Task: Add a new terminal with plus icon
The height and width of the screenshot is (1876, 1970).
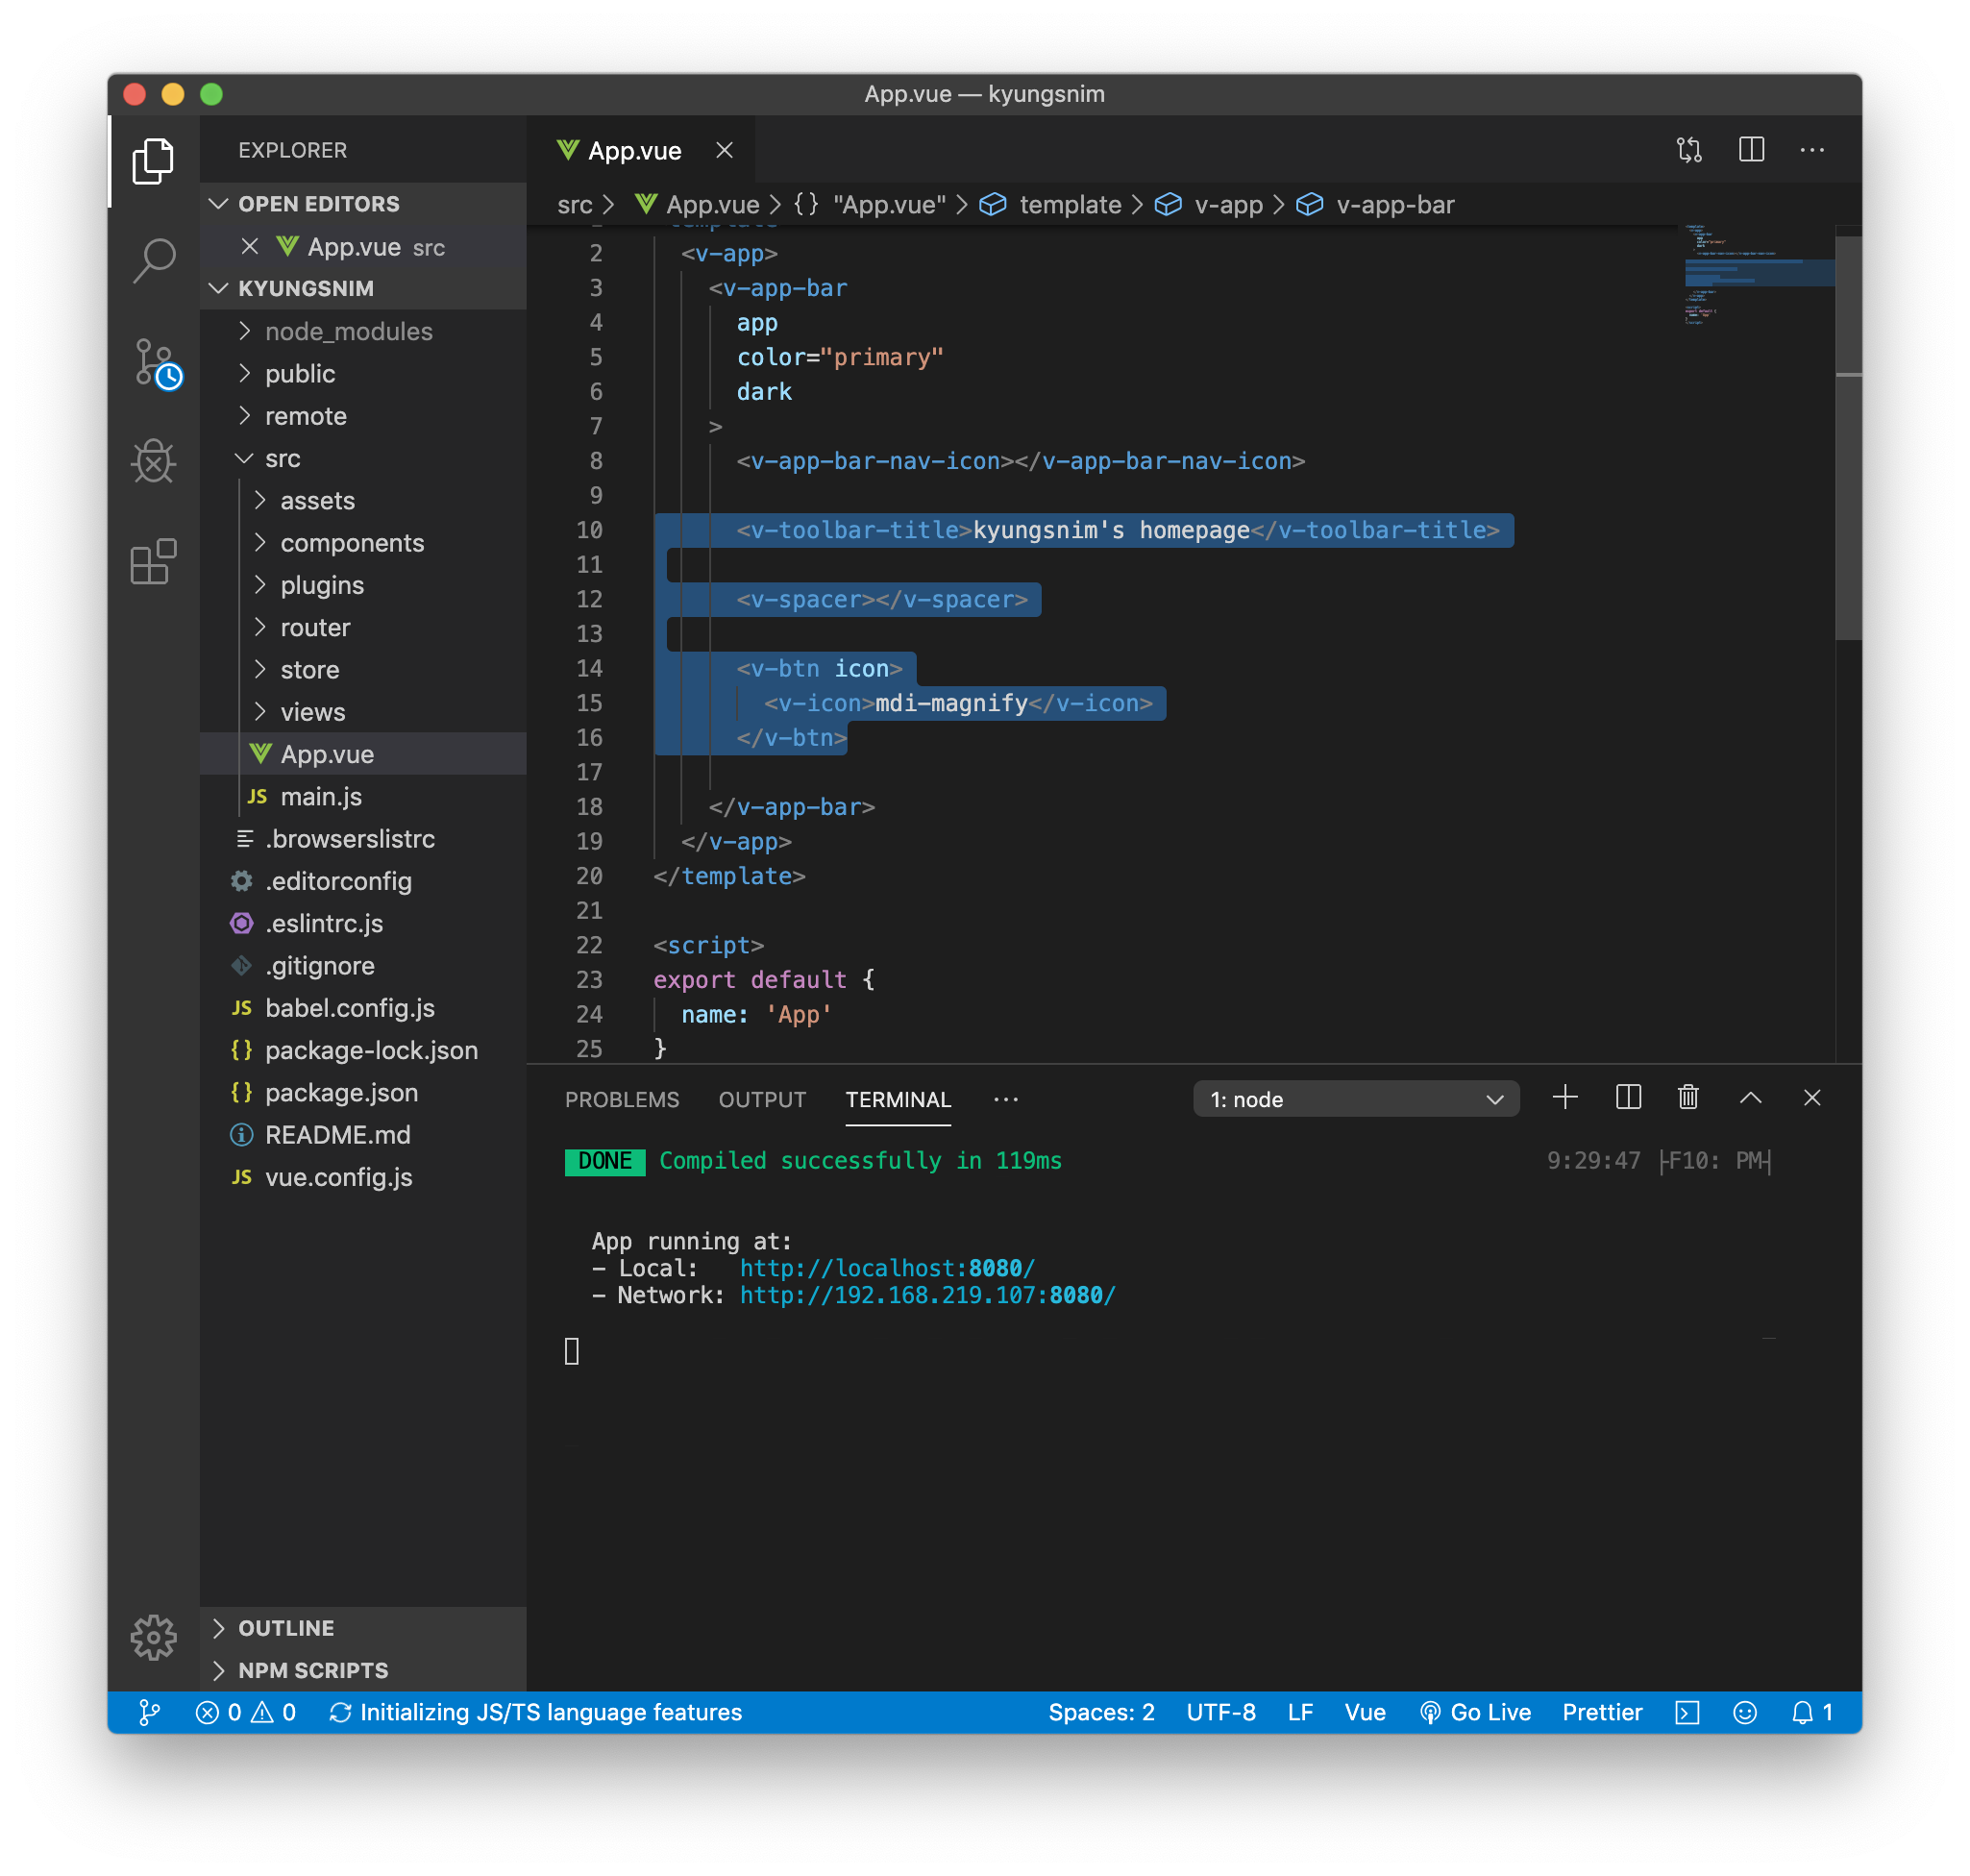Action: pyautogui.click(x=1565, y=1098)
